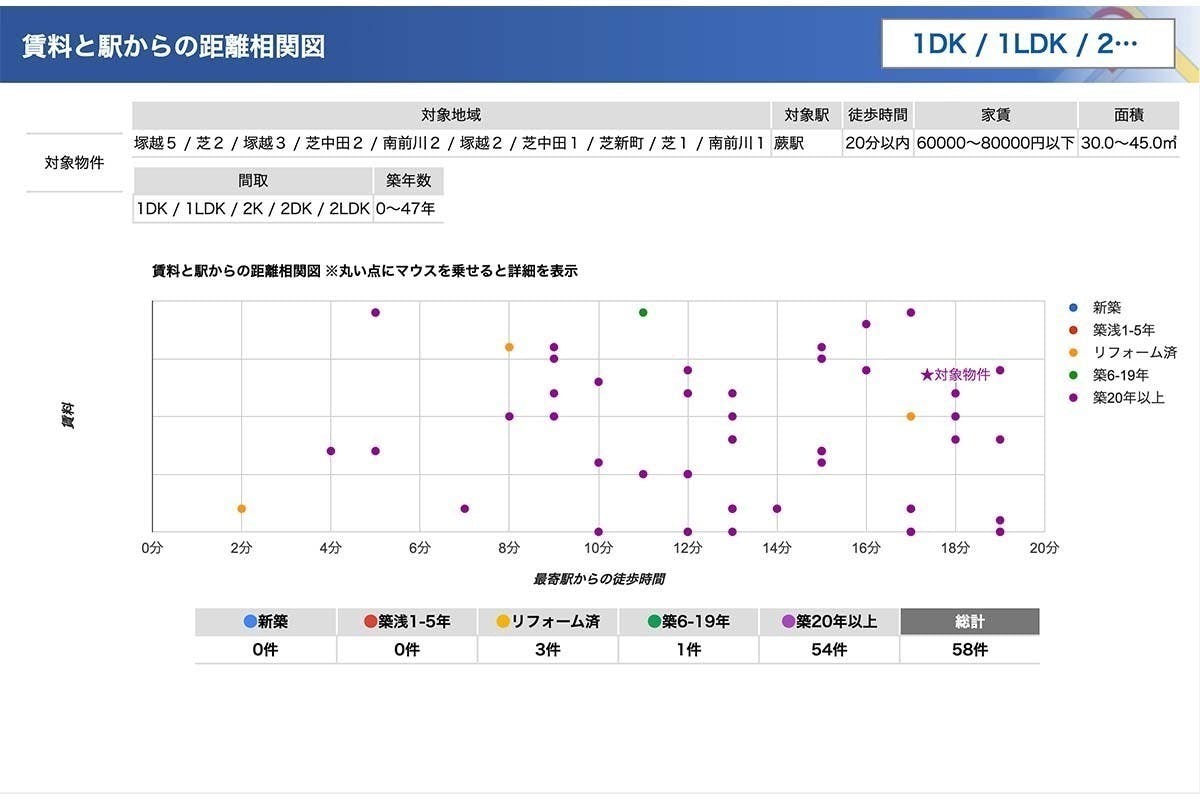Image resolution: width=1200 pixels, height=800 pixels.
Task: Click the 54件 count under 築20年以上
Action: pyautogui.click(x=829, y=650)
